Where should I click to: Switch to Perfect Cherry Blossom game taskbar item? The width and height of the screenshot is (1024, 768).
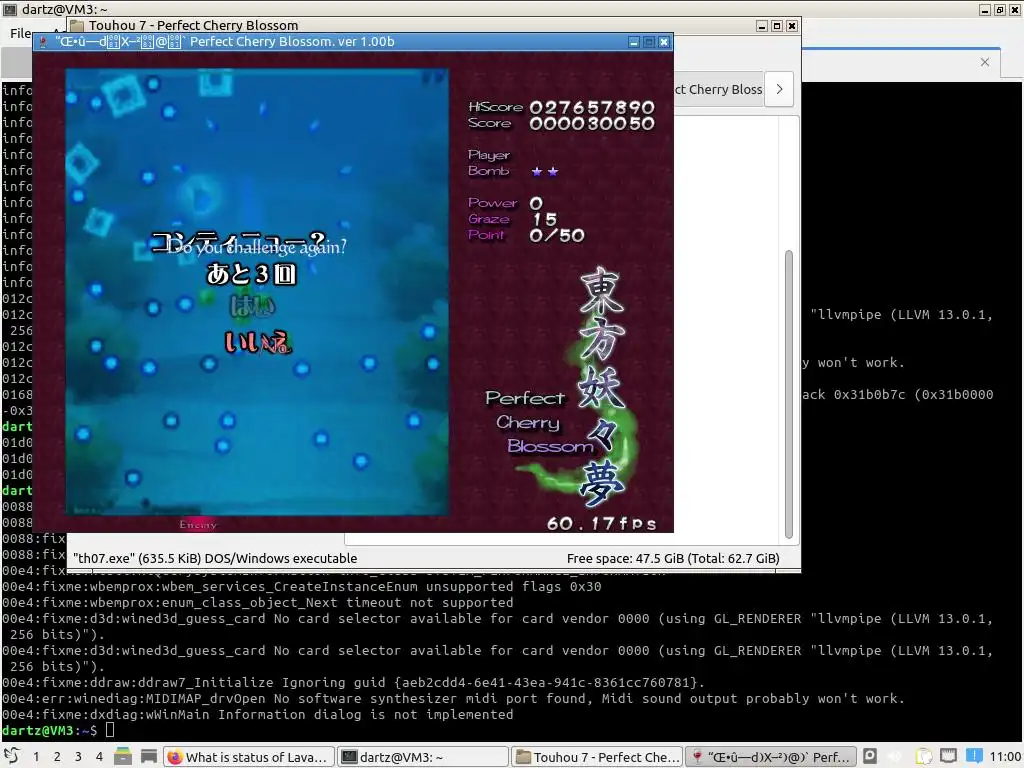coord(771,757)
